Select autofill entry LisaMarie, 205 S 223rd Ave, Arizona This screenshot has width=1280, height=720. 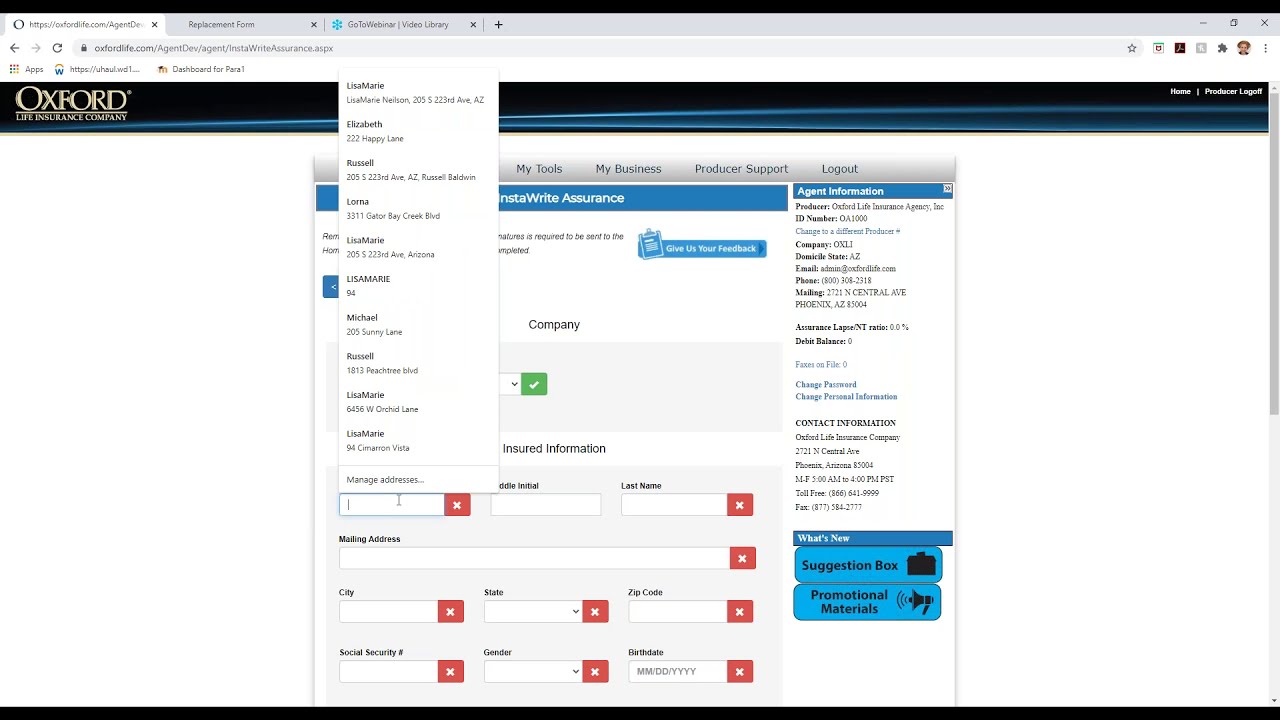click(418, 247)
